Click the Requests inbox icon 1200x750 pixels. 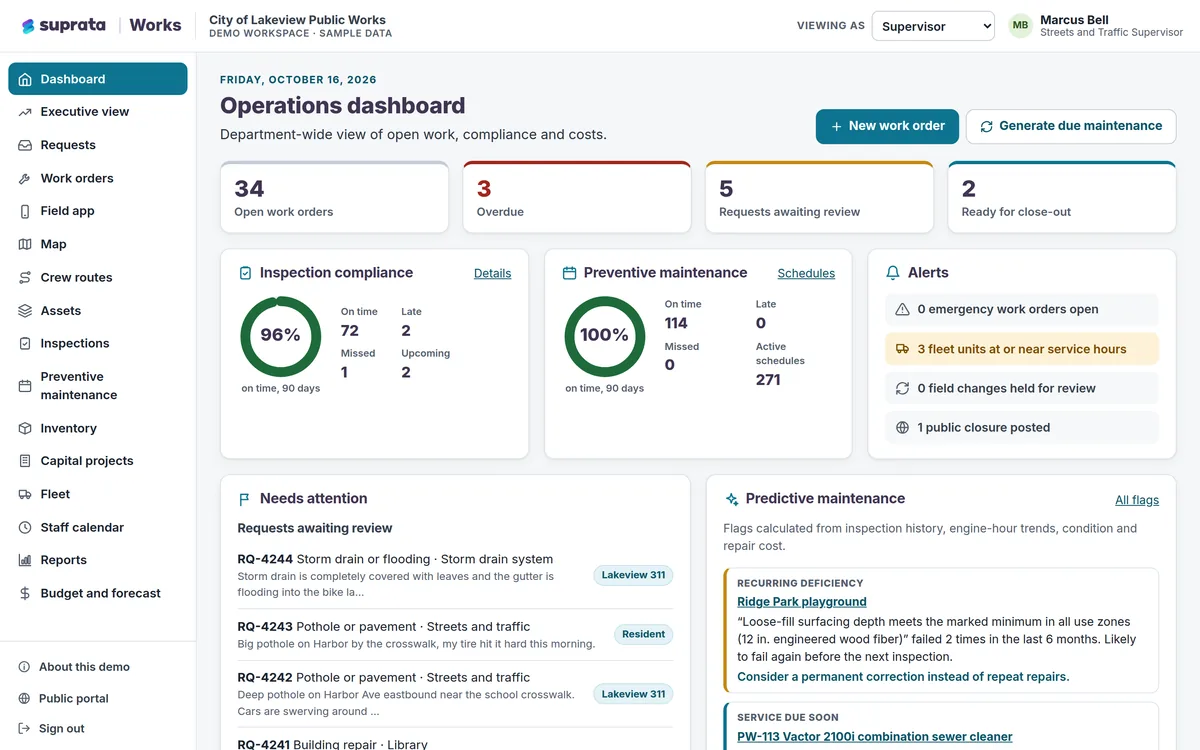coord(25,145)
